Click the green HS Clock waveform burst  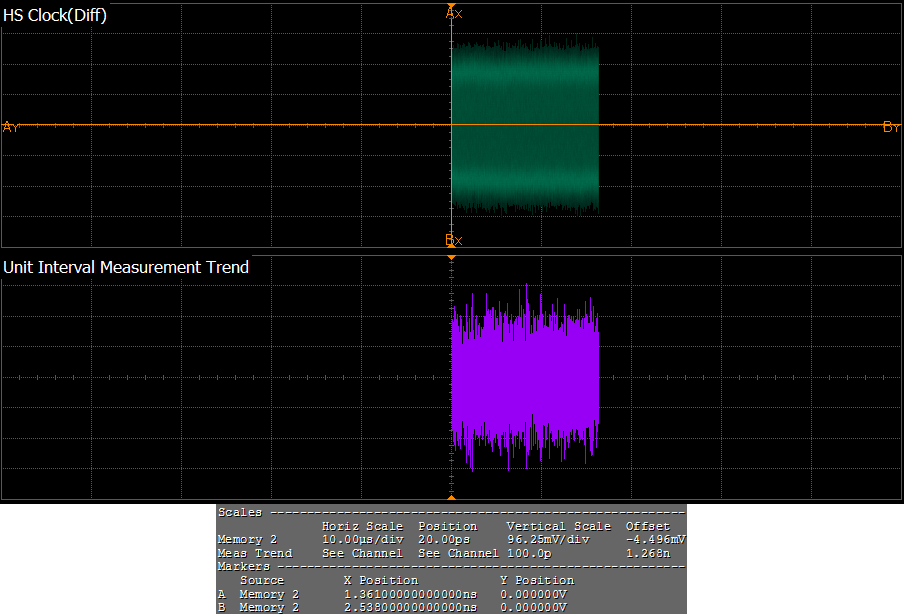[525, 125]
